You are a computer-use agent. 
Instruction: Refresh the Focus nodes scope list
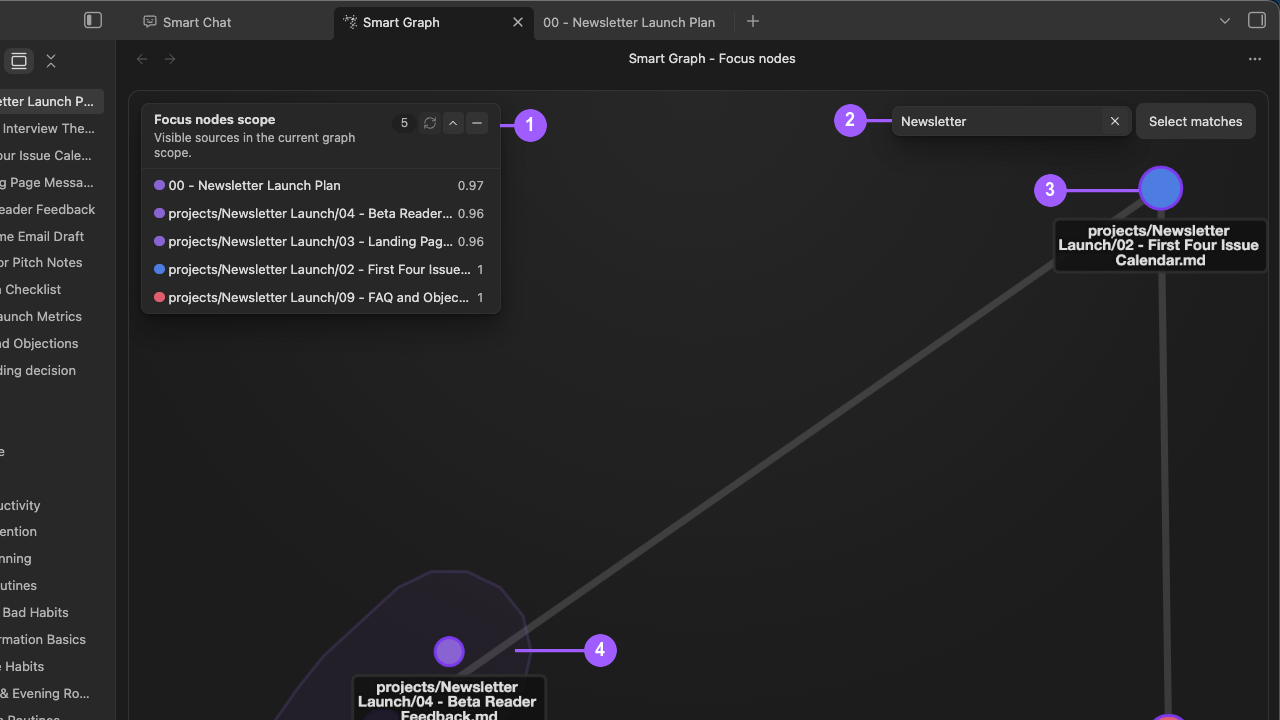click(x=430, y=123)
